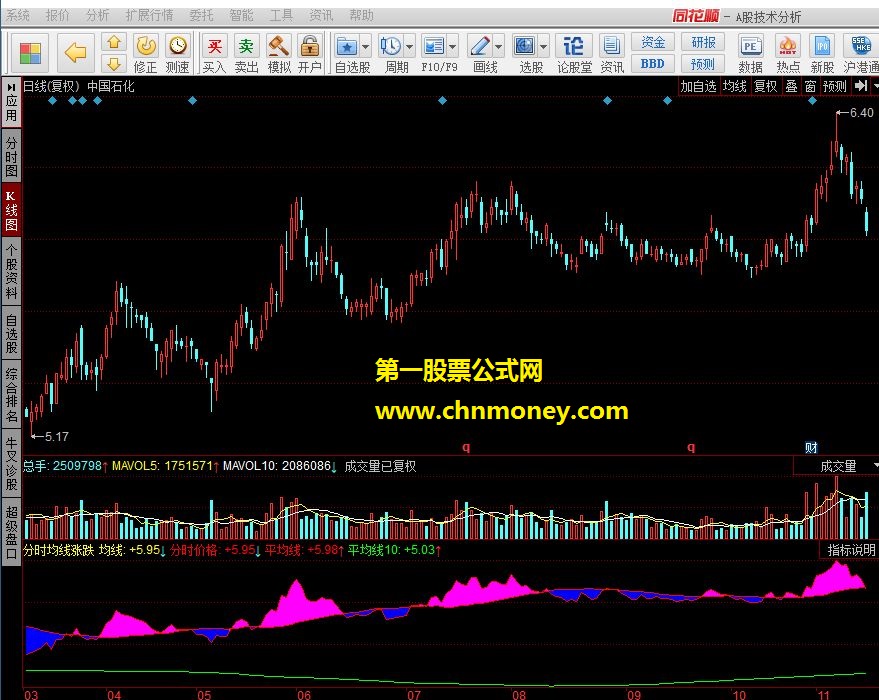This screenshot has width=879, height=700.
Task: Expand the 选股 dropdown arrow
Action: coord(543,47)
